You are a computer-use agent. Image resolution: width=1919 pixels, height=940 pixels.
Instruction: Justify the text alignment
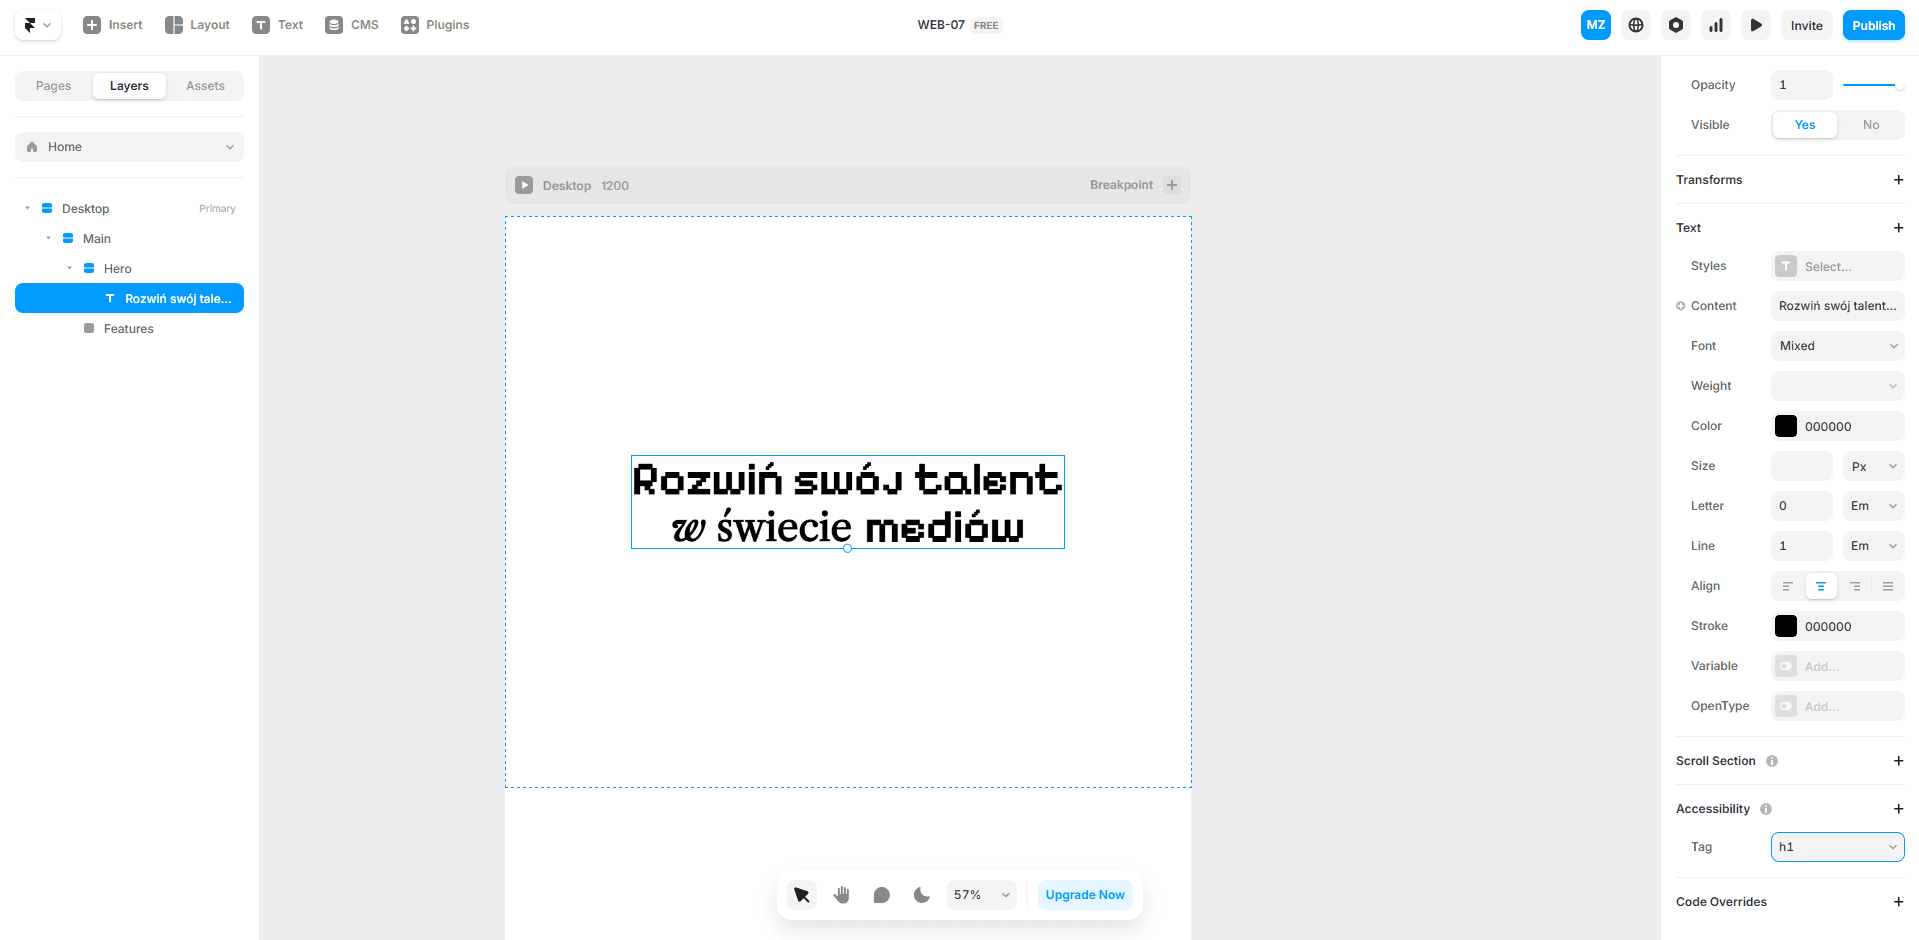click(x=1888, y=586)
